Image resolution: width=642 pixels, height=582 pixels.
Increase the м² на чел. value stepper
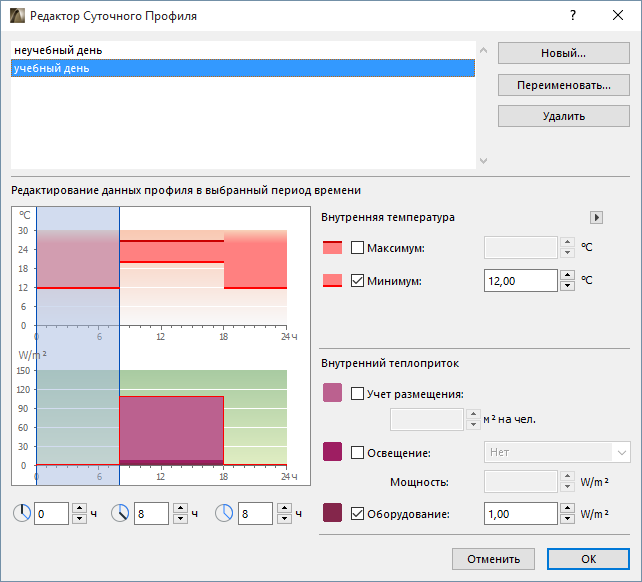pyautogui.click(x=473, y=414)
